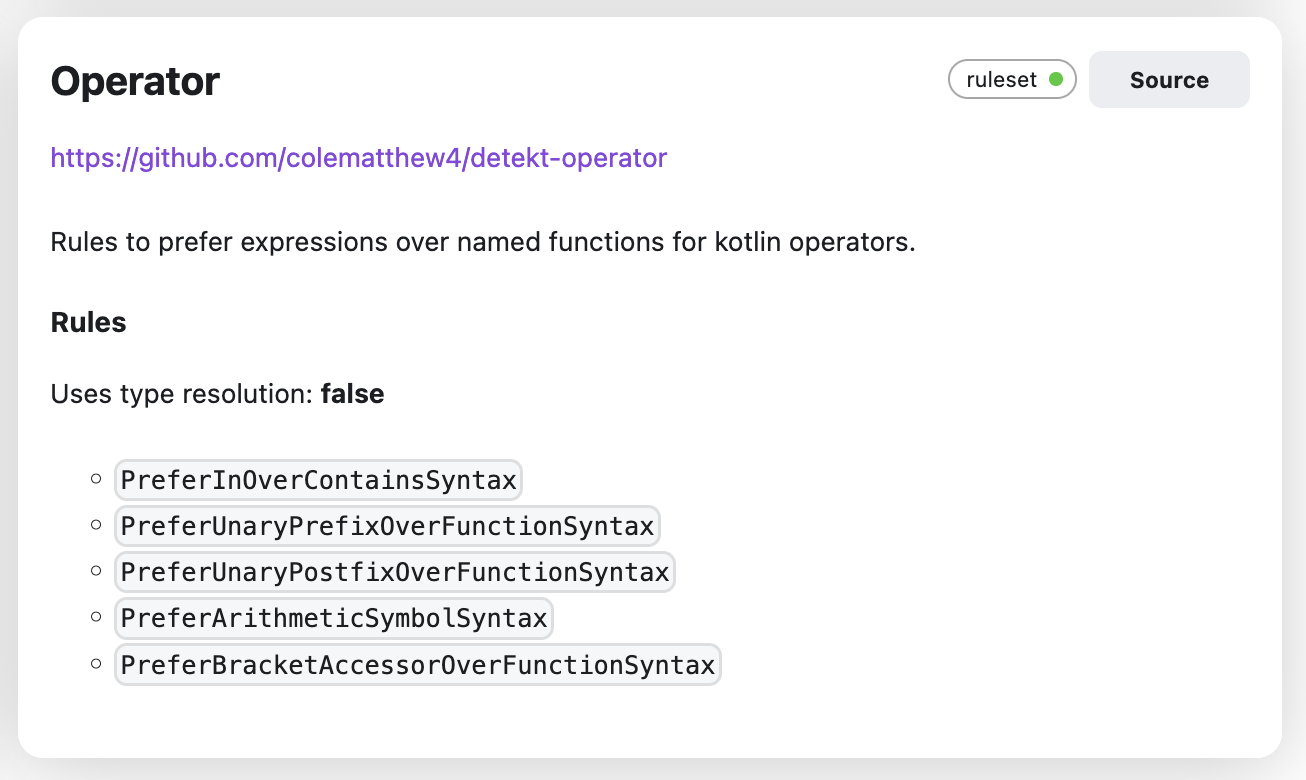The image size is (1306, 780).
Task: Select the PreferArithmeticSymbolSyntax rule
Action: pos(333,618)
